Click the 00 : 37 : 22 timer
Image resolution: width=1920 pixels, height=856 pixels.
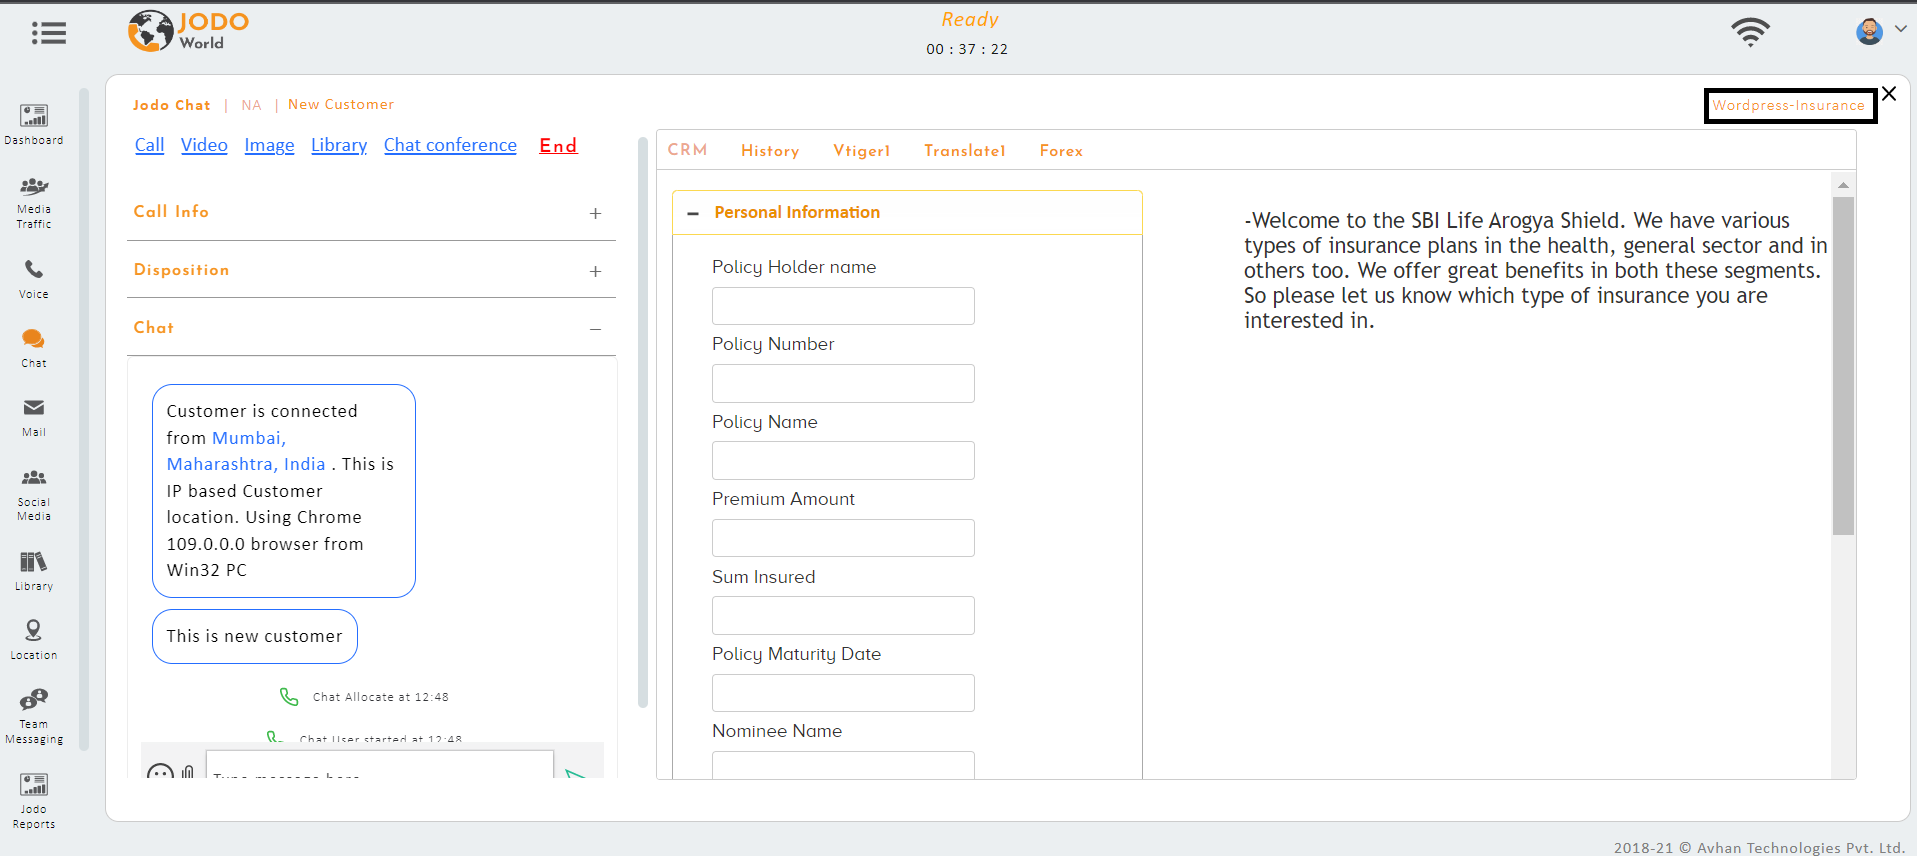click(967, 49)
